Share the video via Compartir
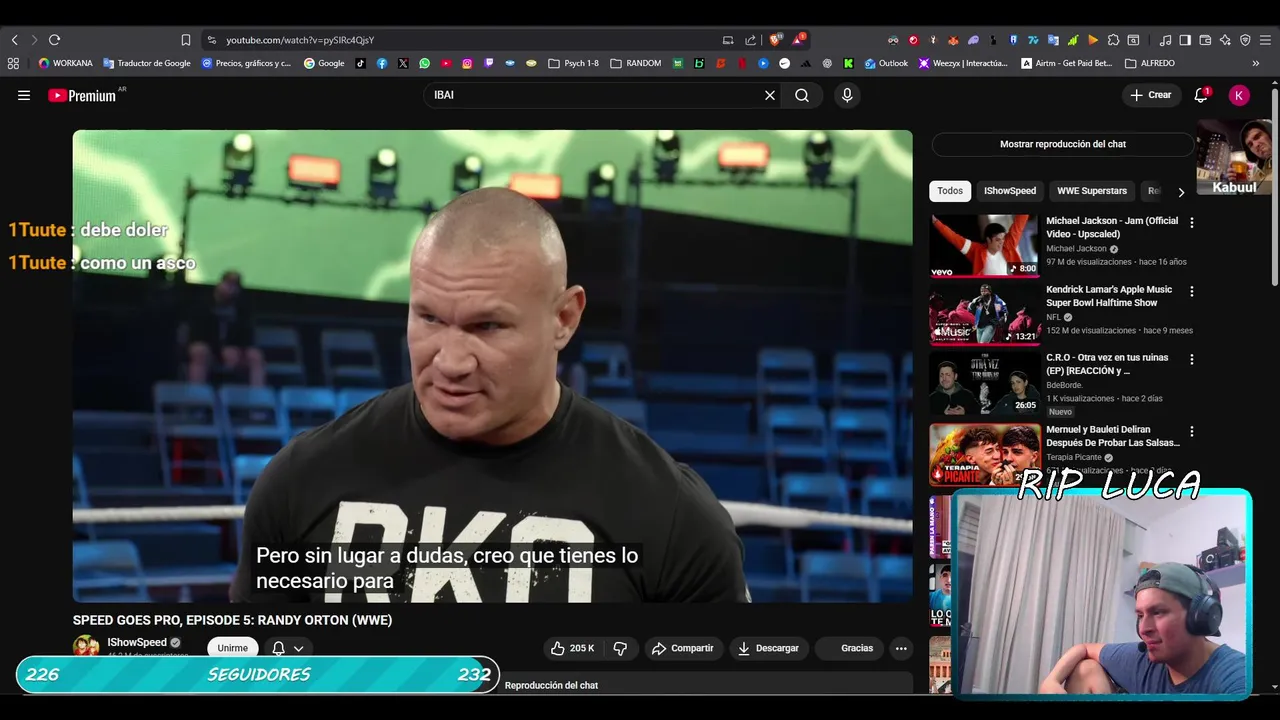The height and width of the screenshot is (720, 1280). point(683,648)
